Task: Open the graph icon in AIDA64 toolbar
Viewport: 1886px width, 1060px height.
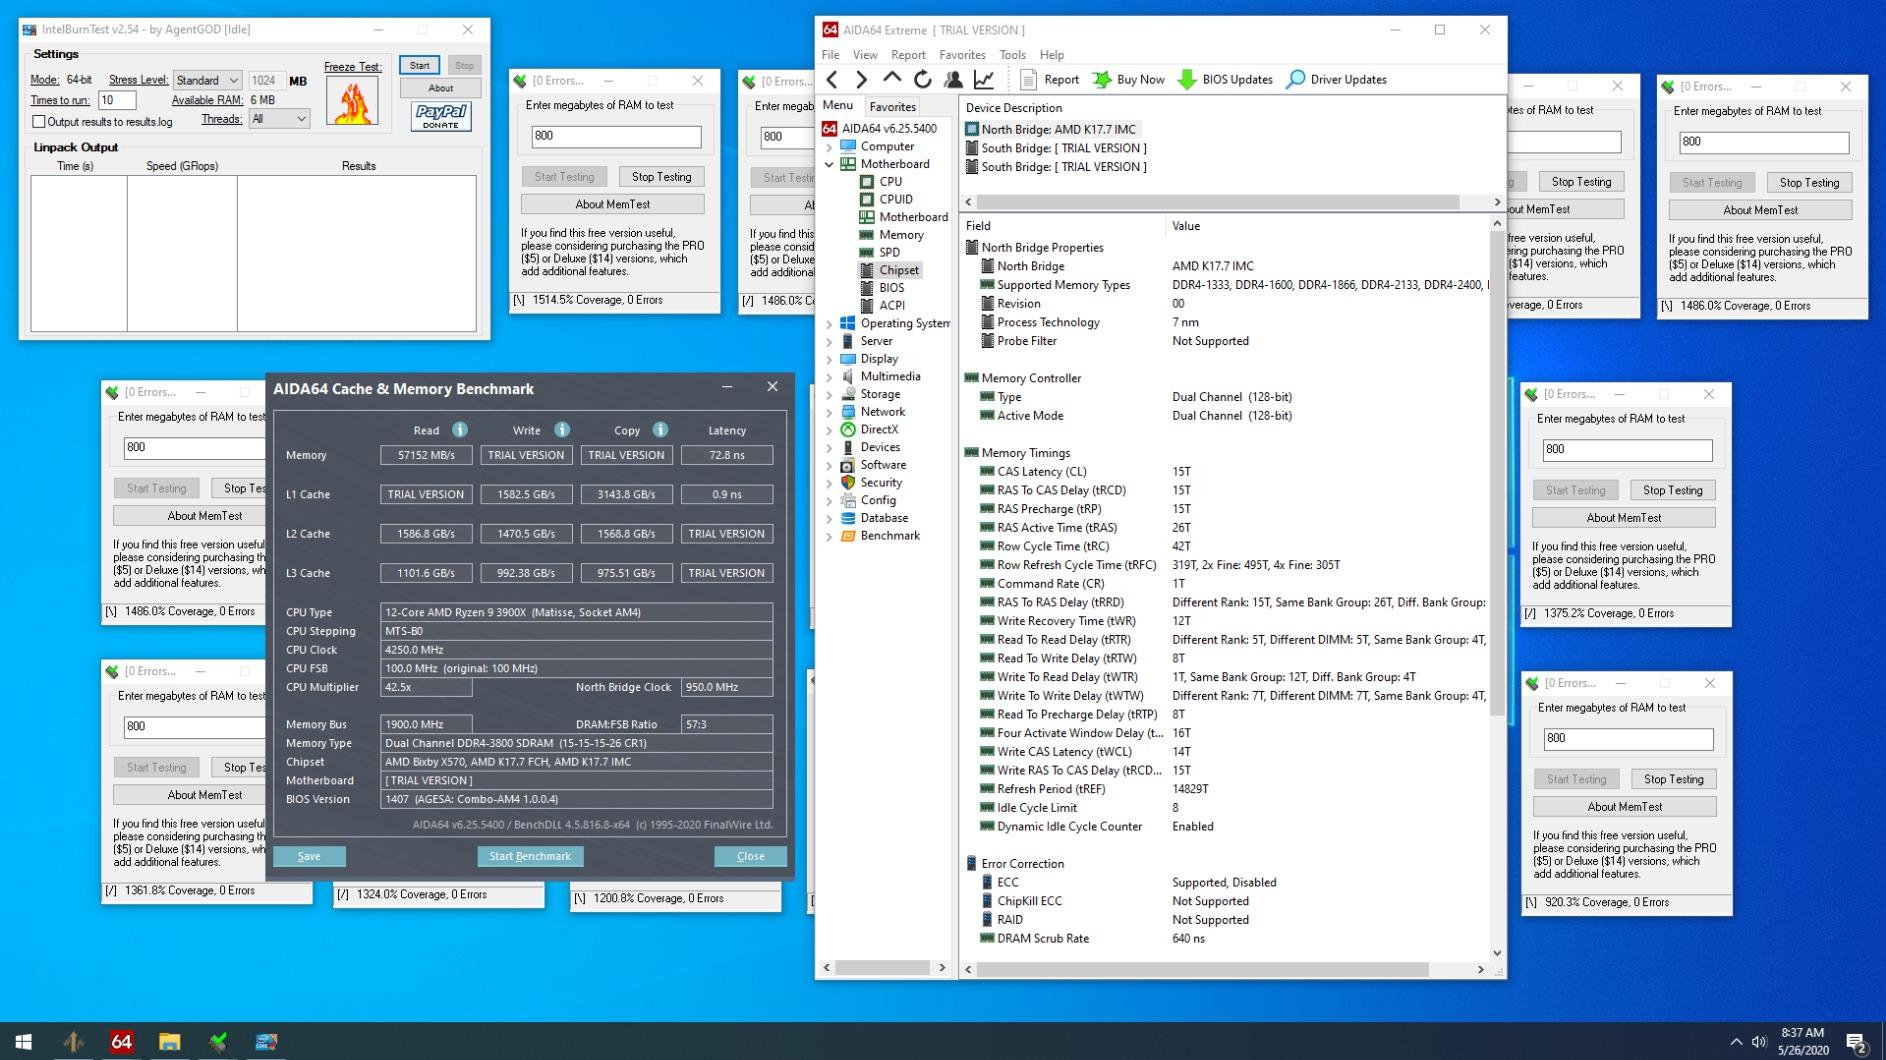Action: [984, 80]
